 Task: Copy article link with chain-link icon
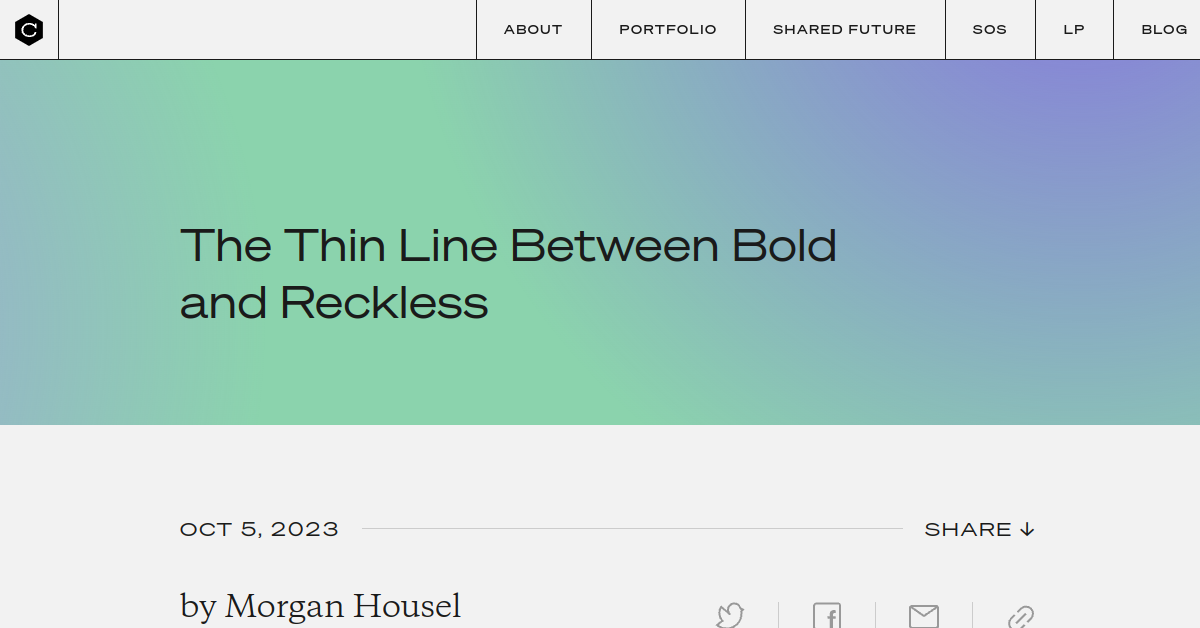pos(1020,616)
